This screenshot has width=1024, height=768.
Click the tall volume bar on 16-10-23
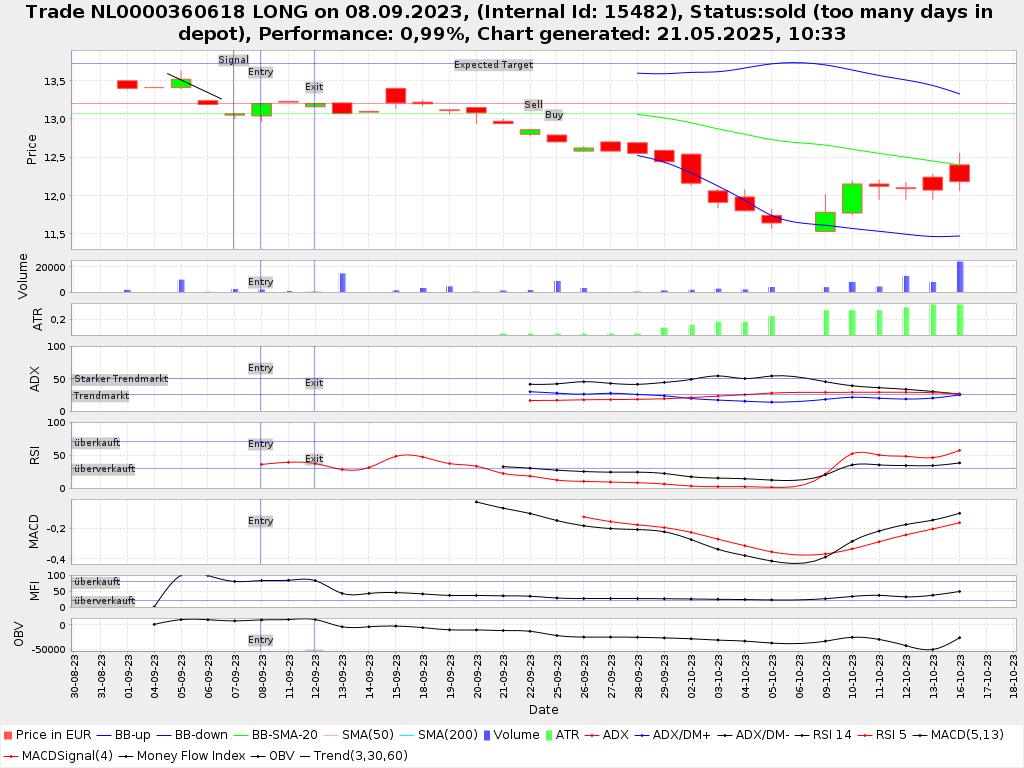[960, 277]
